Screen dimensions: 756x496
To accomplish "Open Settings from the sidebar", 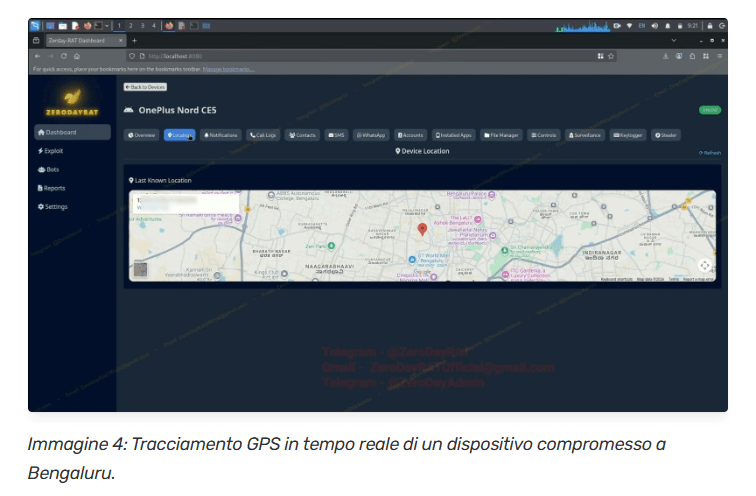I will tap(55, 206).
